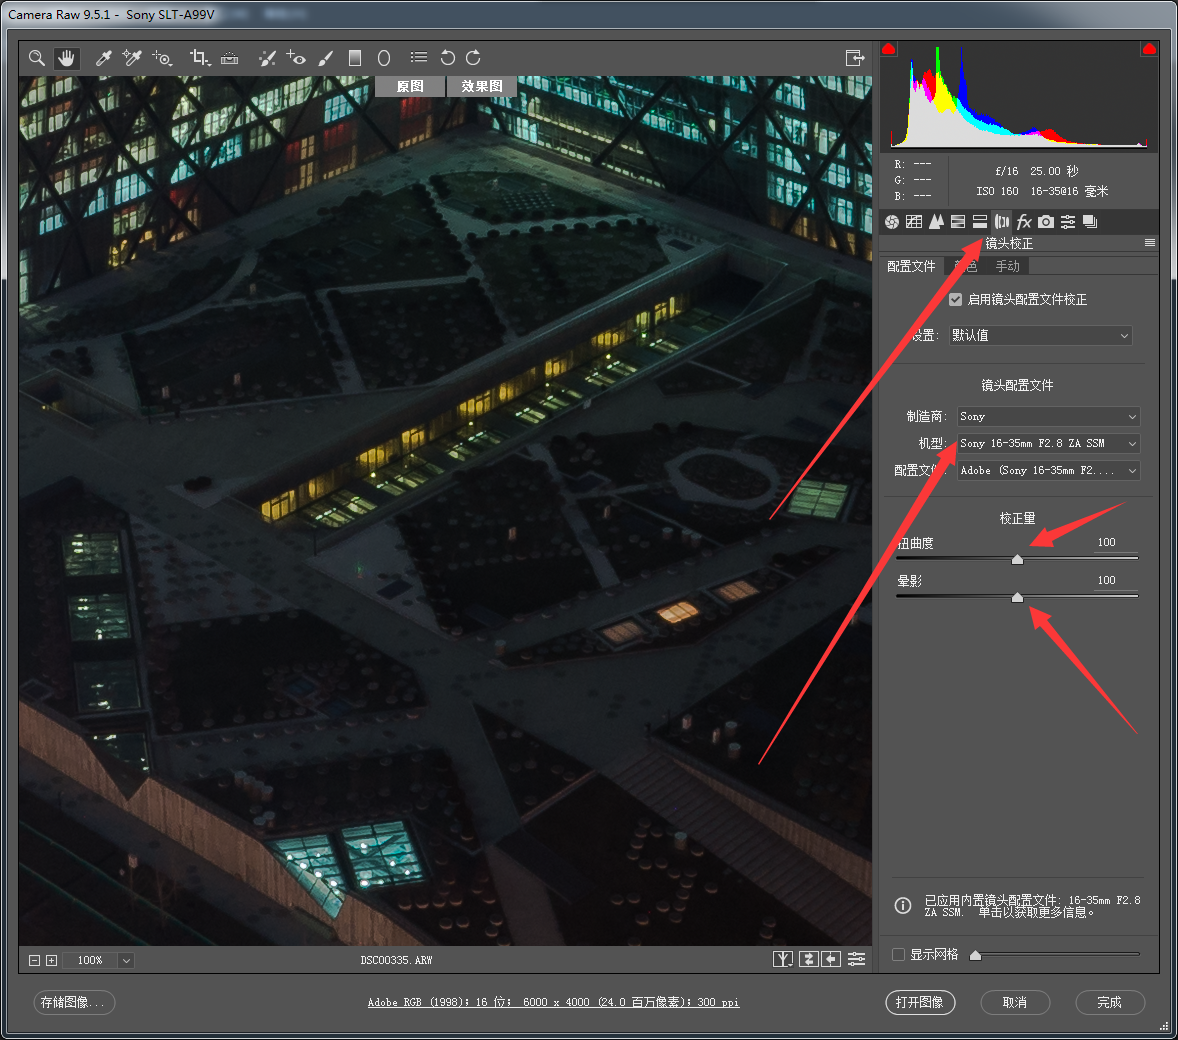Rotate image counterclockwise
Screen dimensions: 1178x1040
point(447,58)
